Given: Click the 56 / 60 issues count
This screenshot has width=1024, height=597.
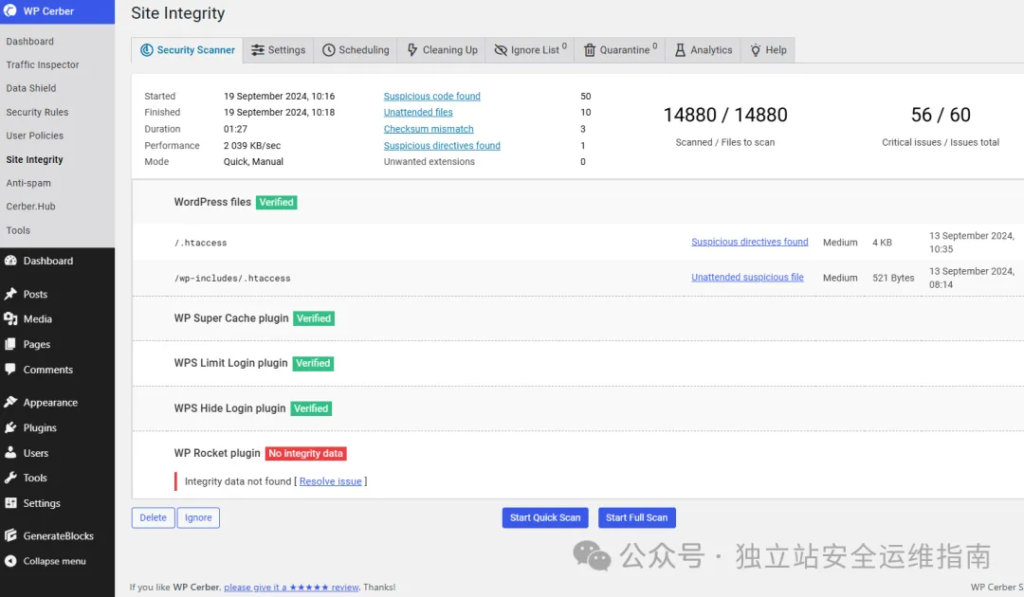Looking at the screenshot, I should tap(940, 115).
